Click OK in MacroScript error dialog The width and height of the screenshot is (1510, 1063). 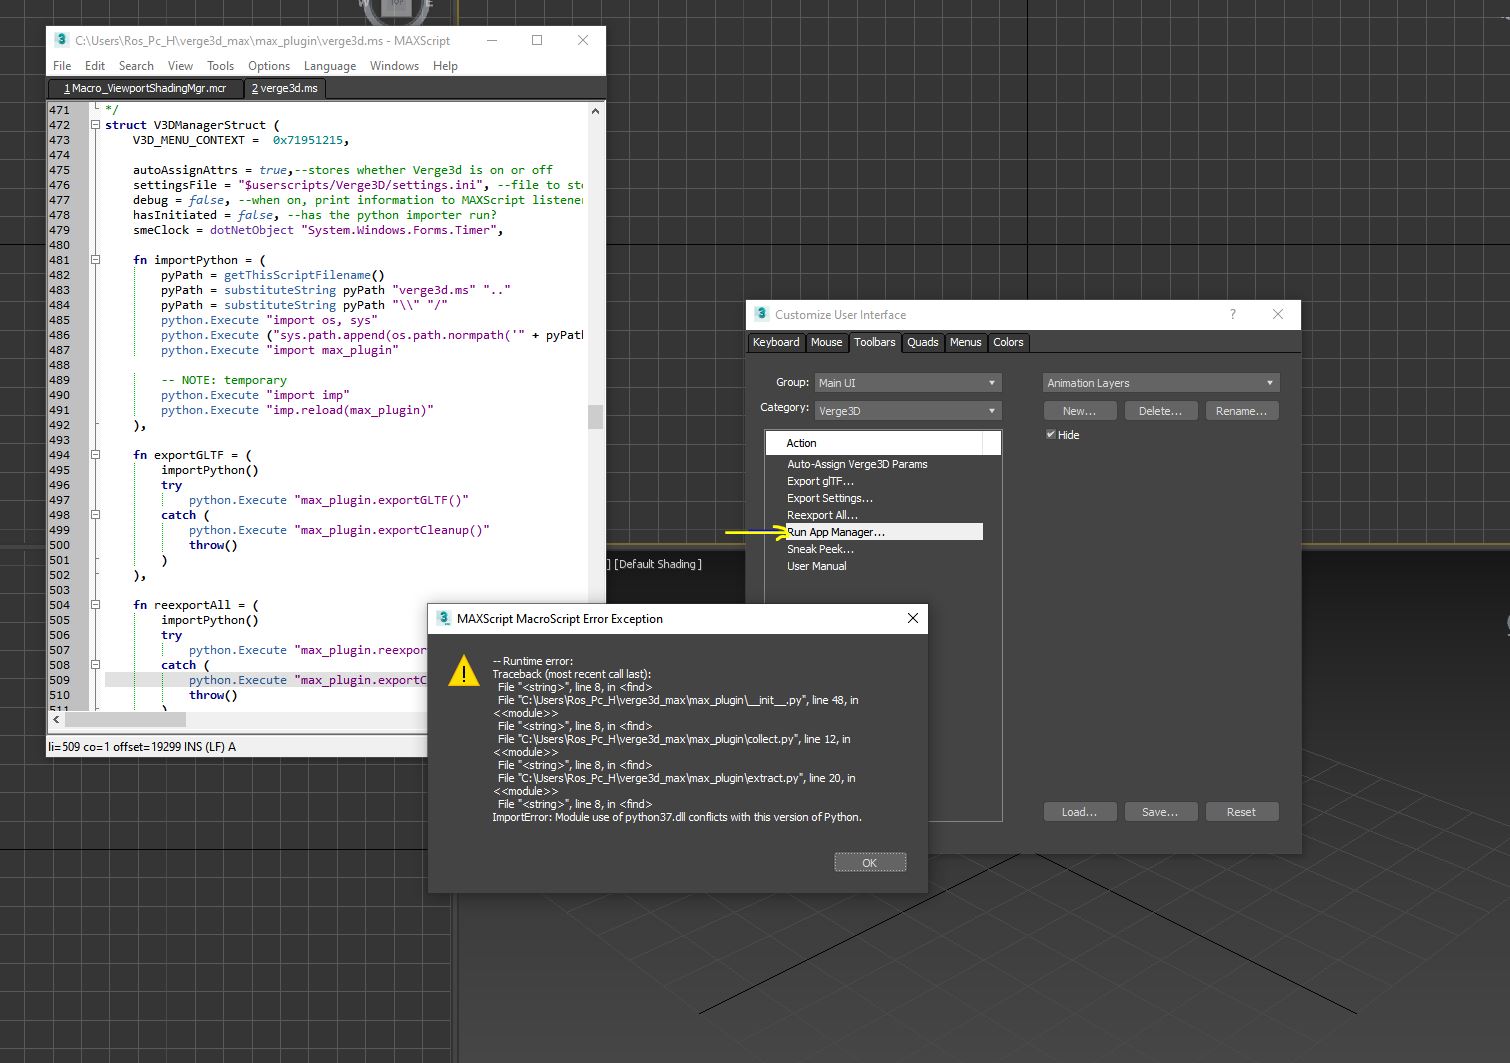[870, 863]
